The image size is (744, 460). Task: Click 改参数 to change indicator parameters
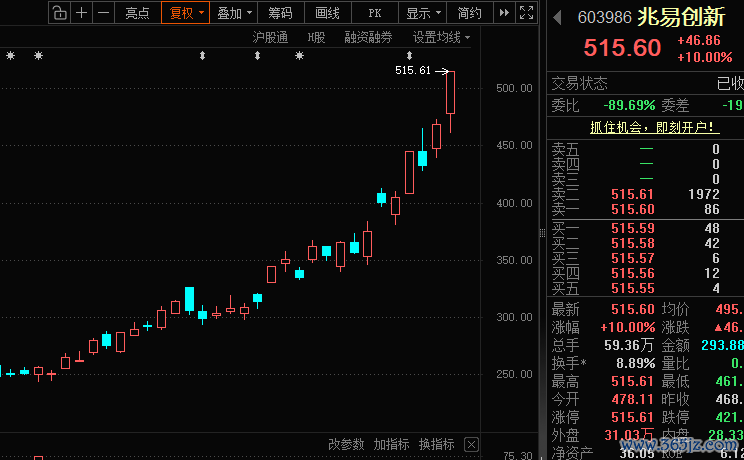tap(346, 444)
